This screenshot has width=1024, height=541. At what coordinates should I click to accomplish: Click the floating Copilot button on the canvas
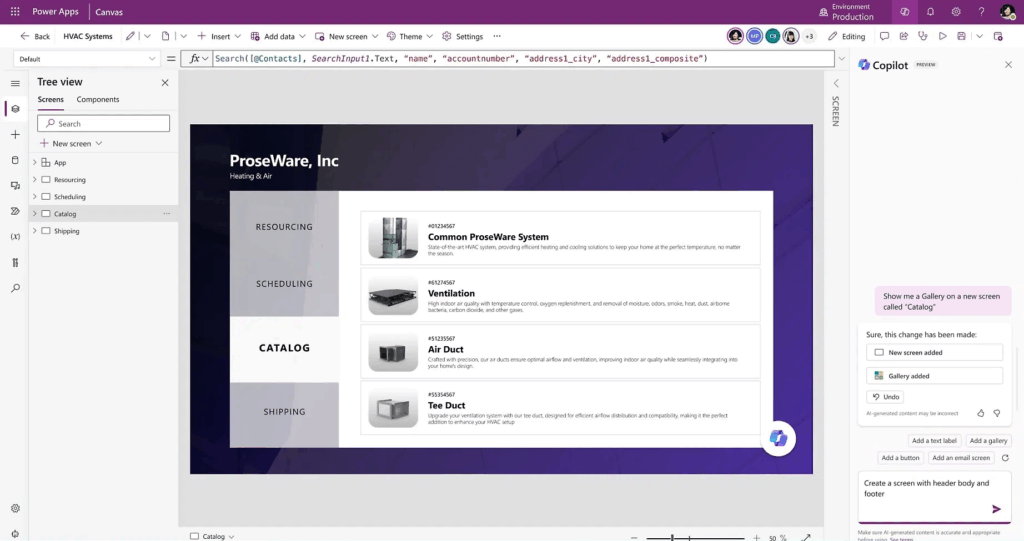778,438
